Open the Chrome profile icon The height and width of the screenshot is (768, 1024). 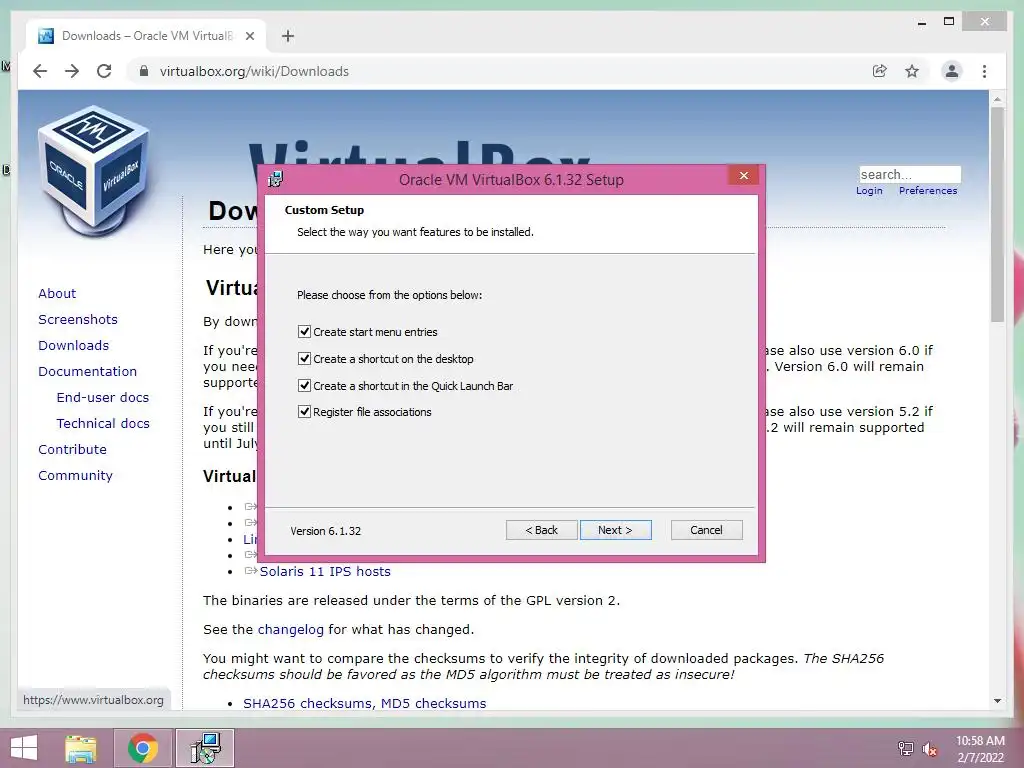(x=952, y=71)
